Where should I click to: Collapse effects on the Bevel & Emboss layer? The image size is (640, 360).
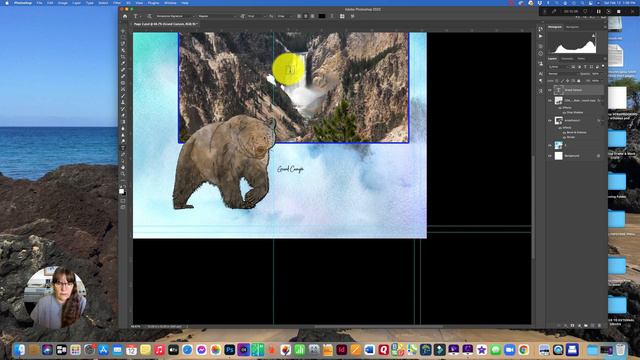tap(602, 120)
